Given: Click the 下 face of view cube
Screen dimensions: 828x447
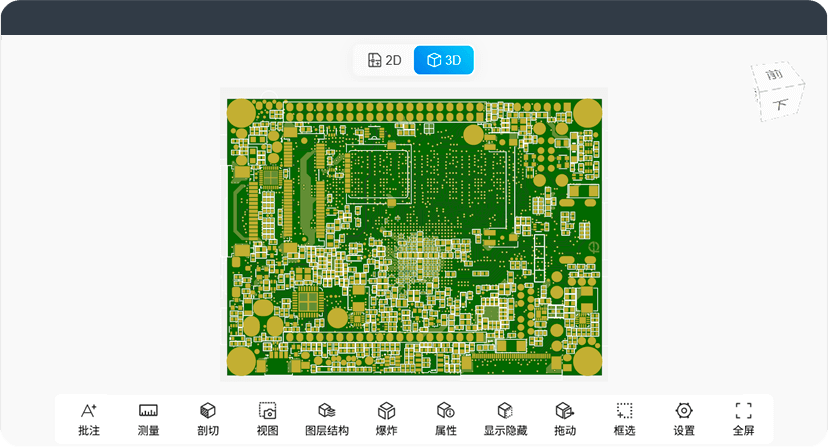Looking at the screenshot, I should 782,104.
